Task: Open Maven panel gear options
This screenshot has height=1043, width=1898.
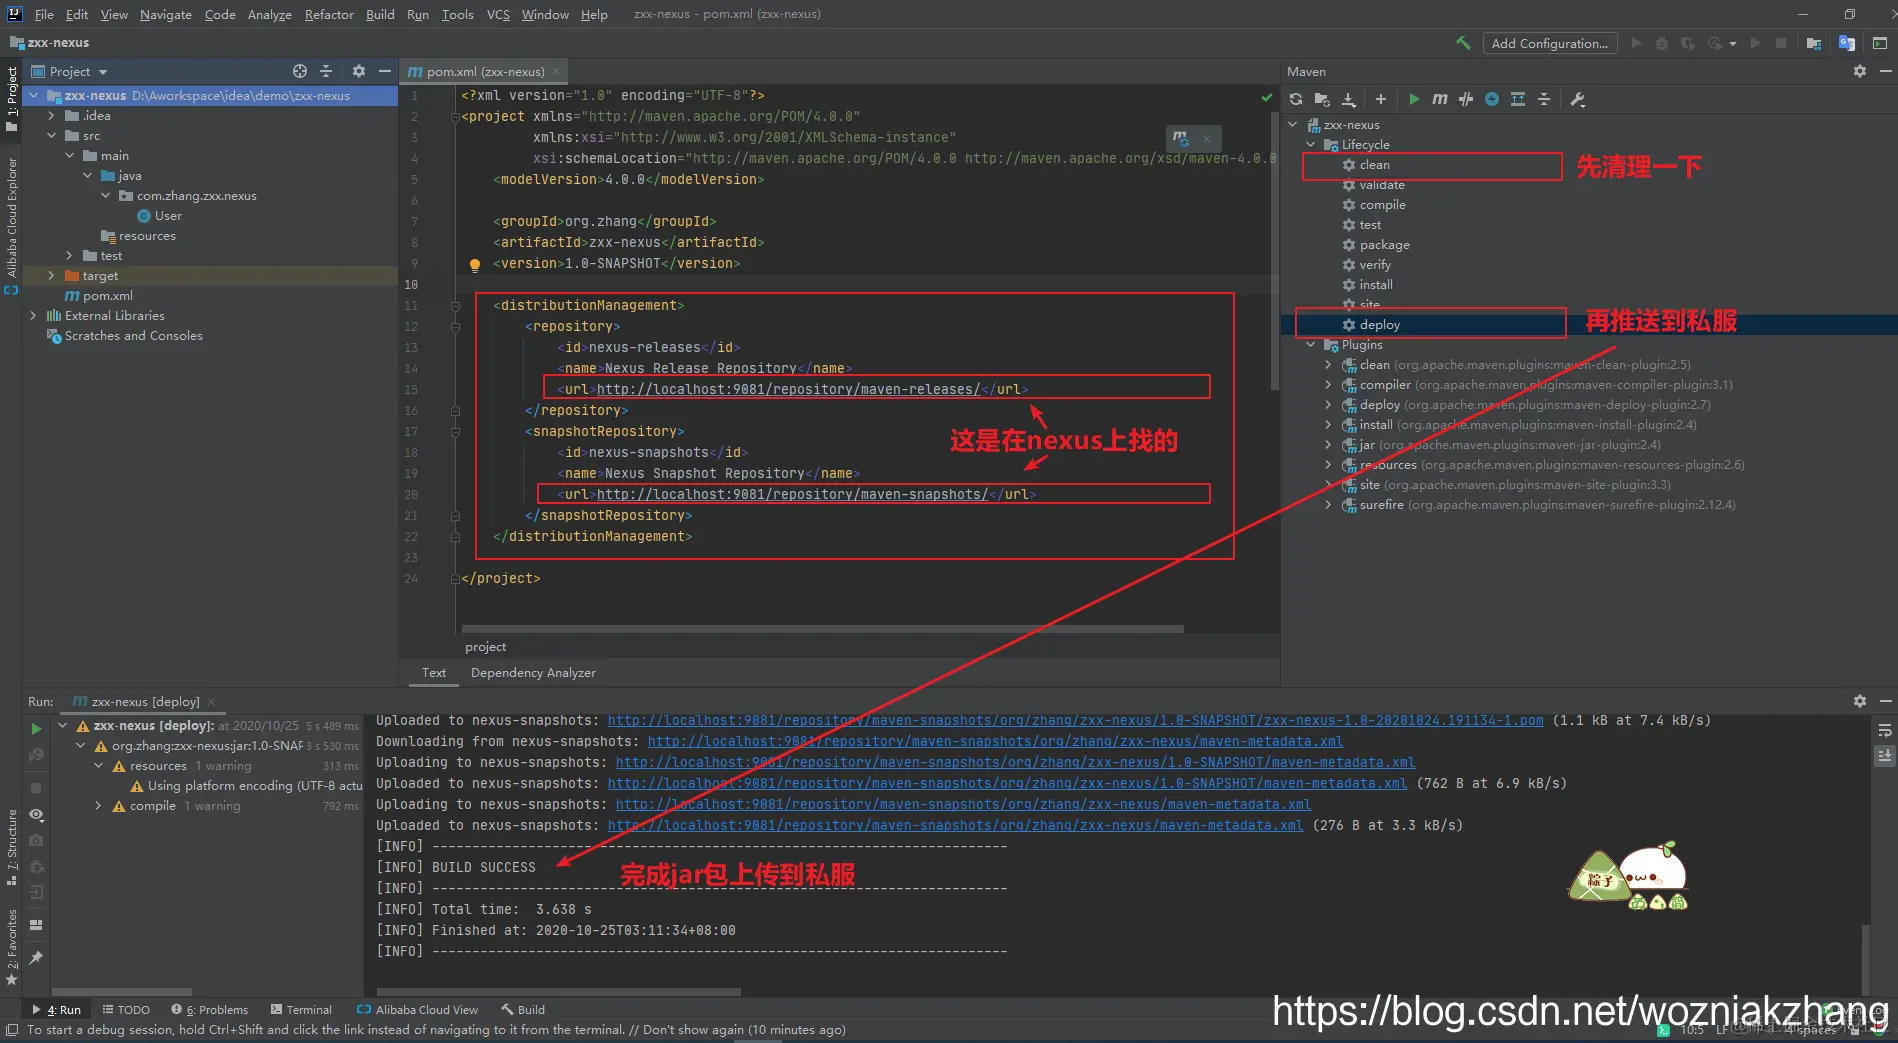Action: (1860, 71)
